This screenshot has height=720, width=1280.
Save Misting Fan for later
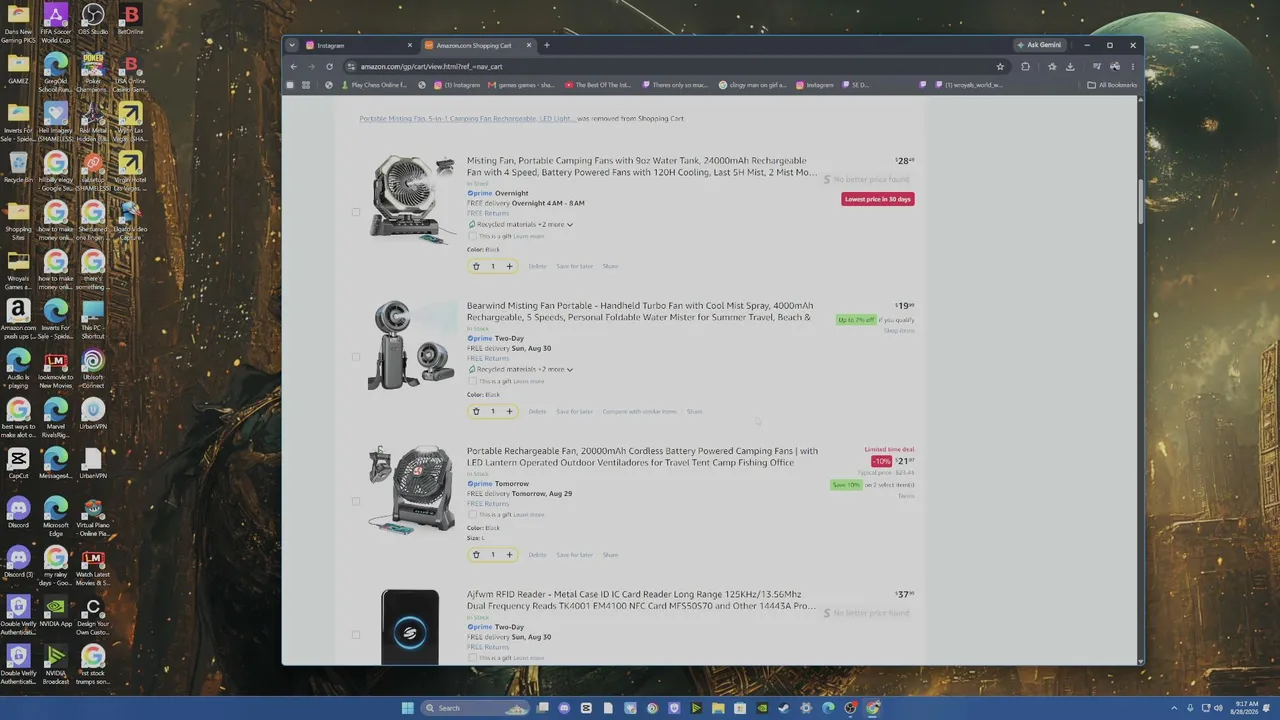point(574,266)
